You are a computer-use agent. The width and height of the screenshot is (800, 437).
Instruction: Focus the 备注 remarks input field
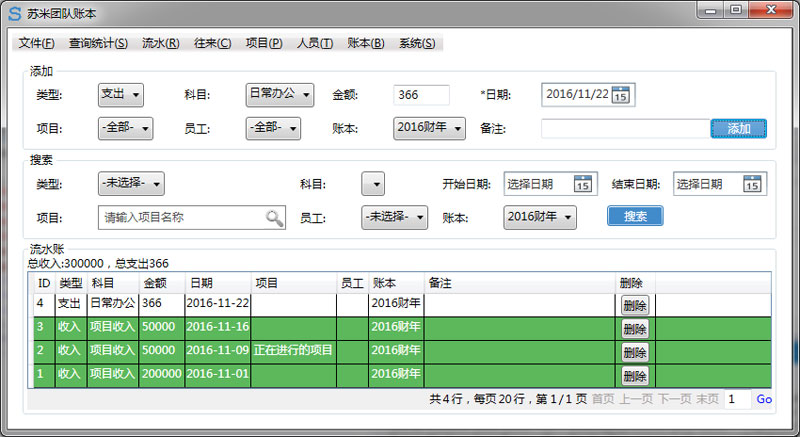pos(626,128)
